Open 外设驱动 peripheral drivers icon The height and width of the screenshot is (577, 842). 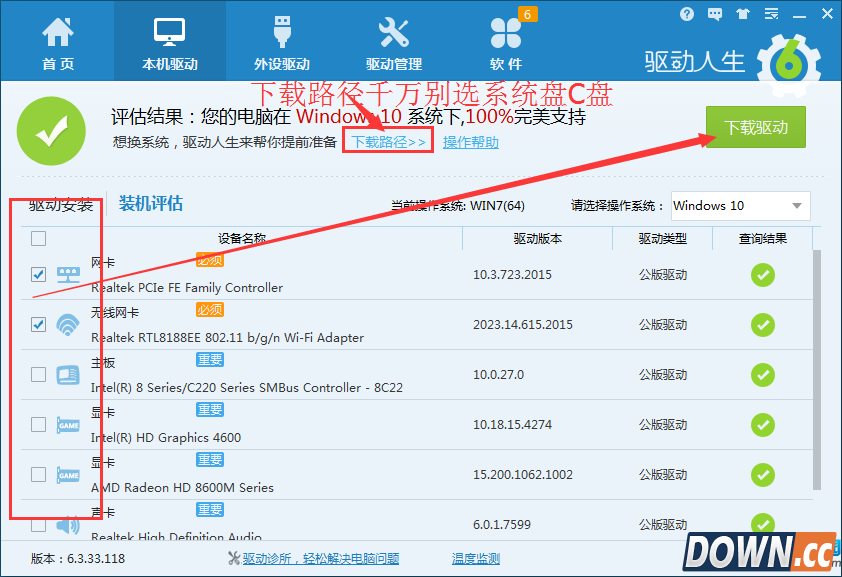pos(281,43)
